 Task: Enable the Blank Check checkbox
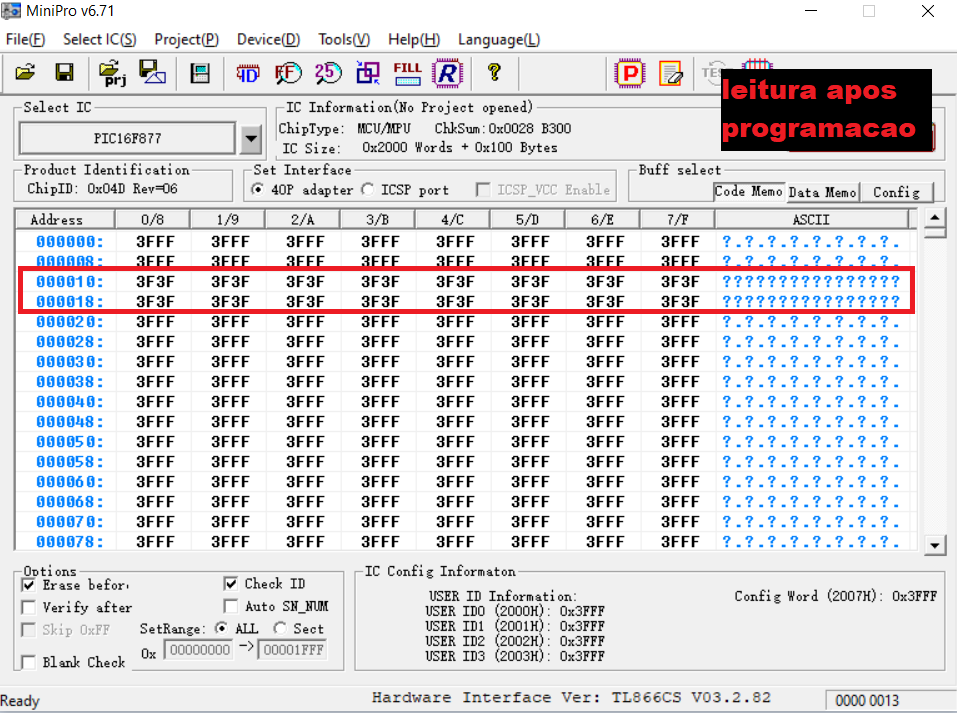click(x=29, y=662)
